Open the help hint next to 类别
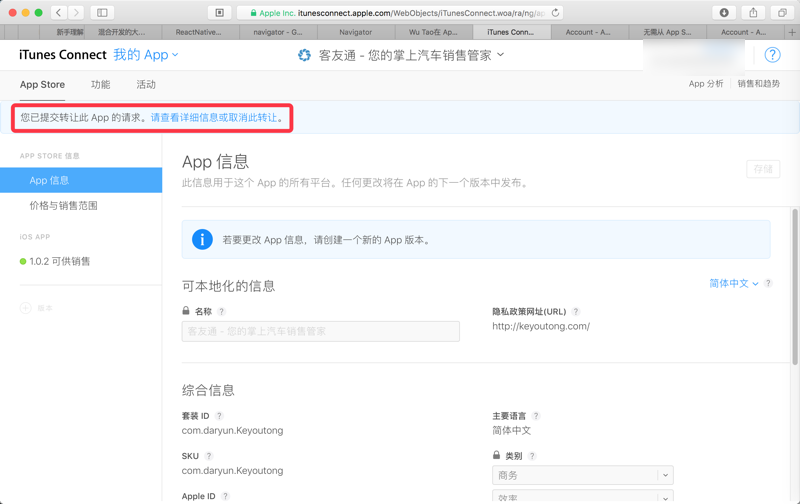 tap(532, 456)
